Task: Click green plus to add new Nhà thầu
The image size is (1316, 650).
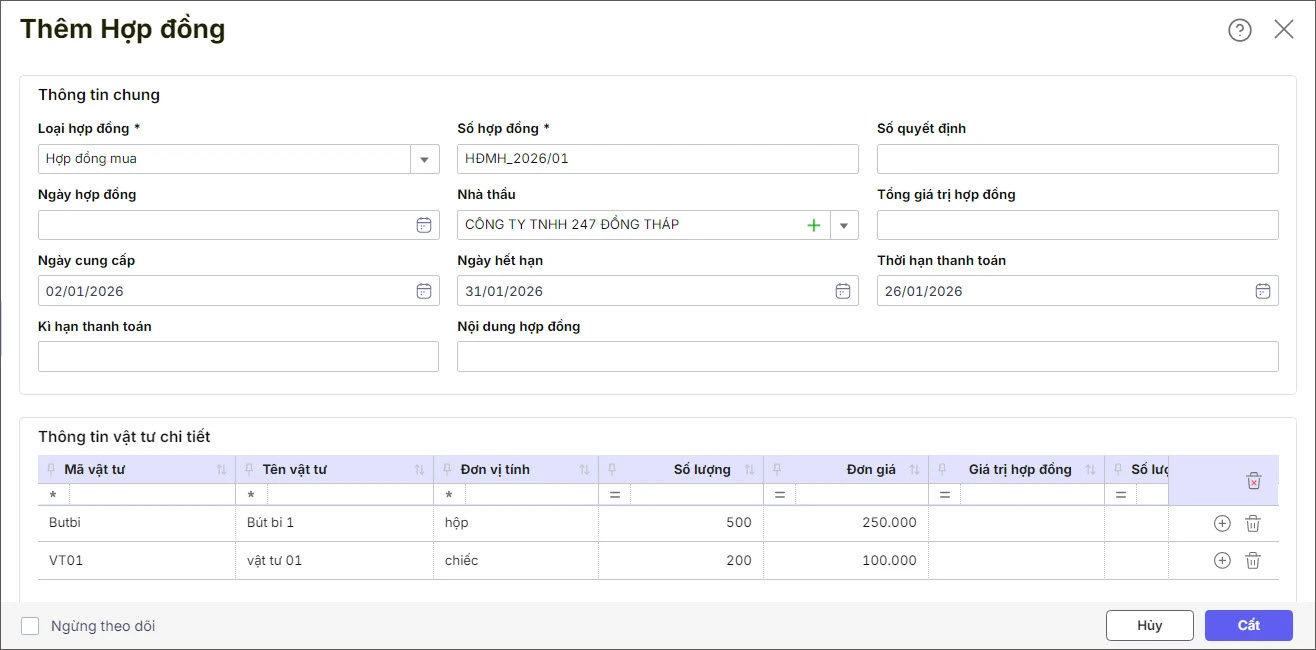Action: pyautogui.click(x=814, y=225)
